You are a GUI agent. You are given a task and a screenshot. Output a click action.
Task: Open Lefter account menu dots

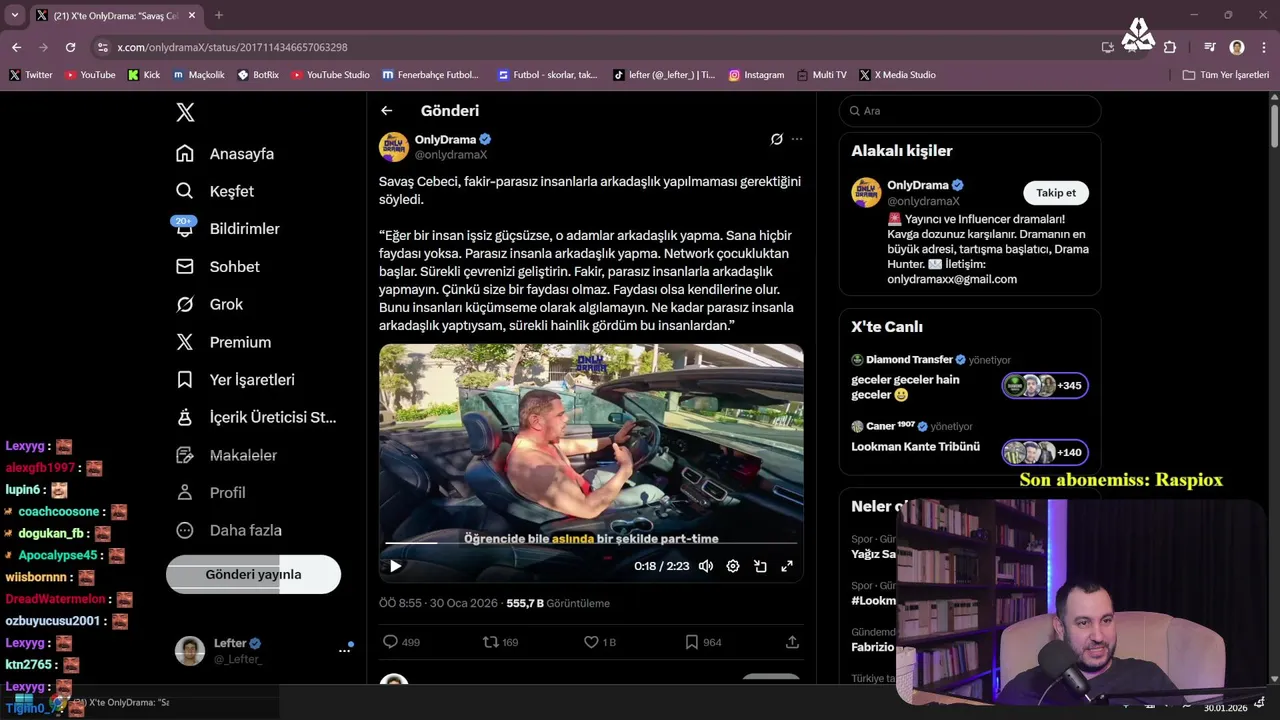[x=345, y=650]
